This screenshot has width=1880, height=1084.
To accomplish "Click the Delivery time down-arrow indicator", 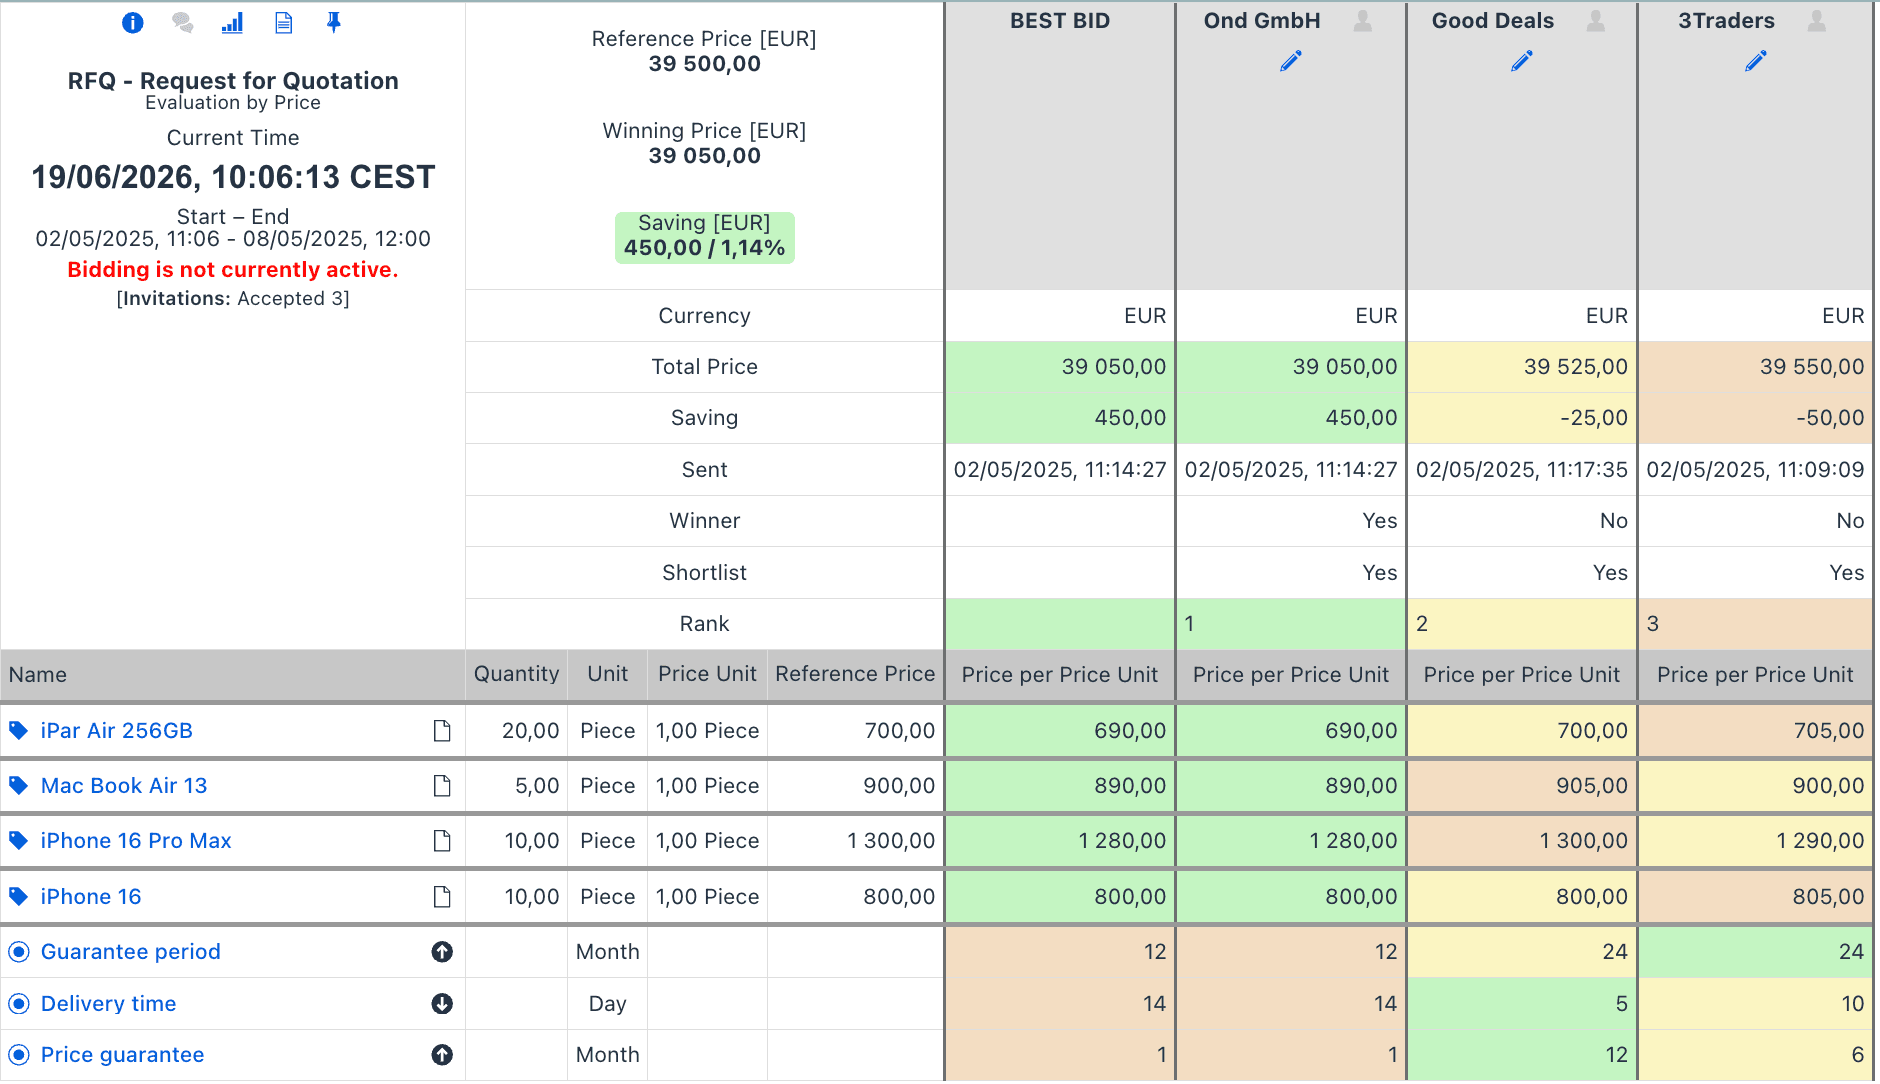I will point(442,1004).
